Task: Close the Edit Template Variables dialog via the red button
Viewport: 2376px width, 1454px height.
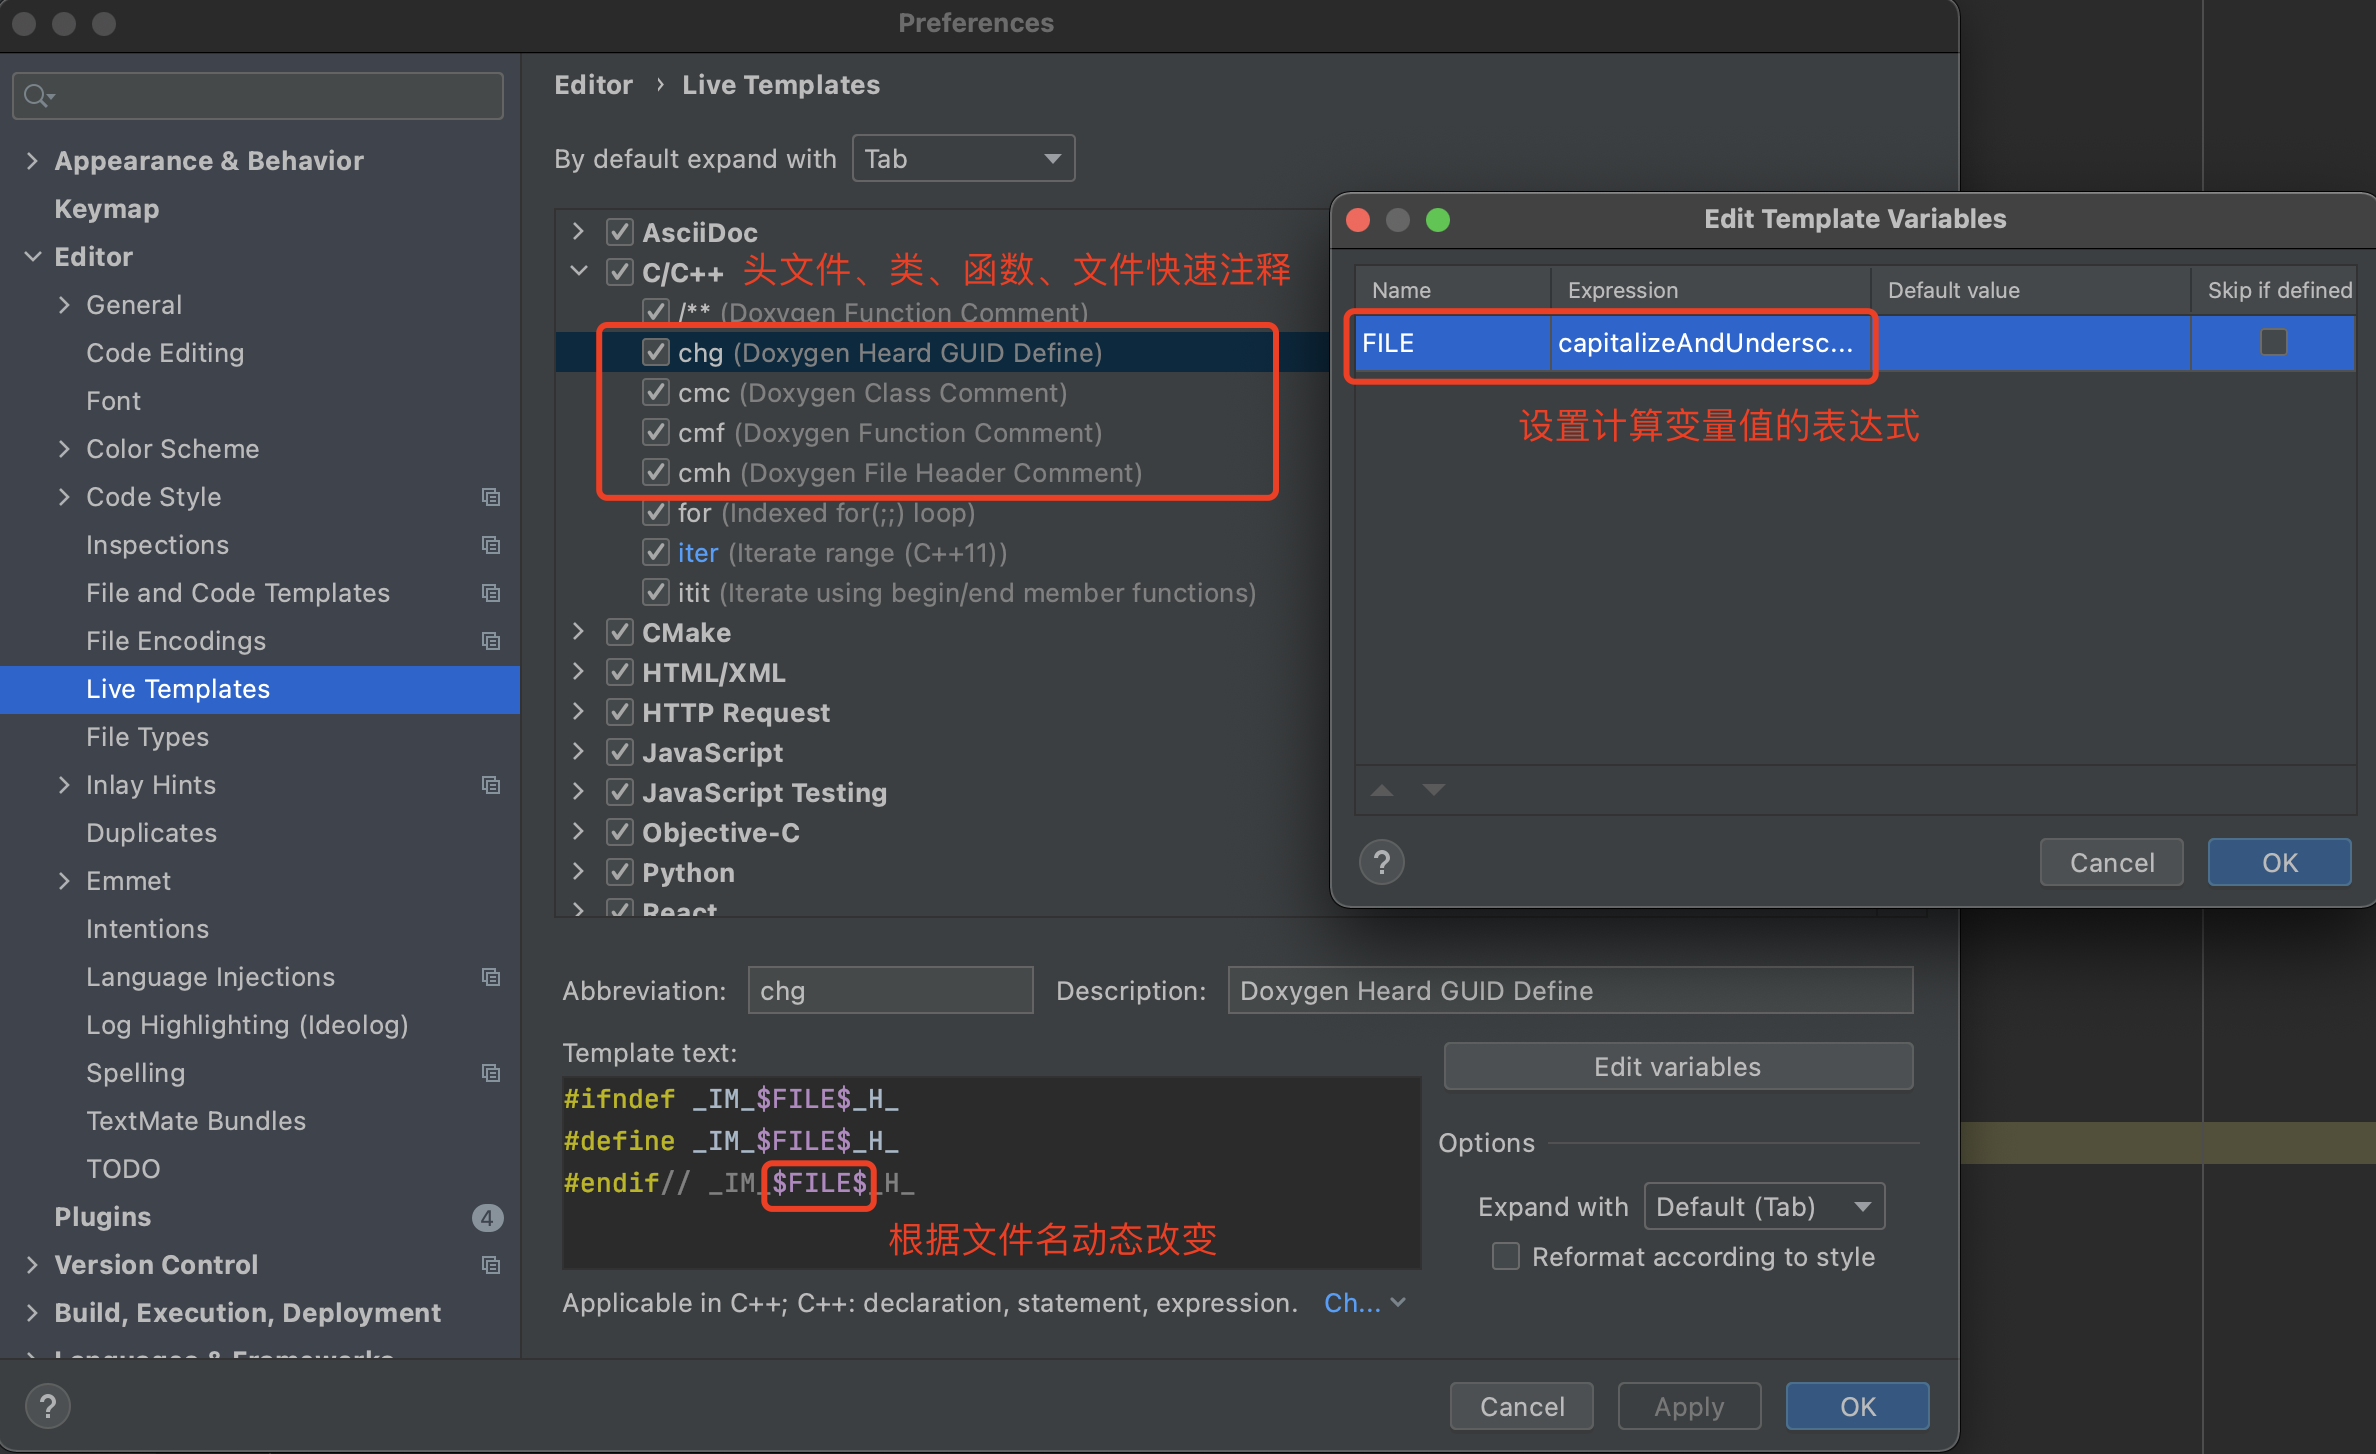Action: click(1358, 219)
